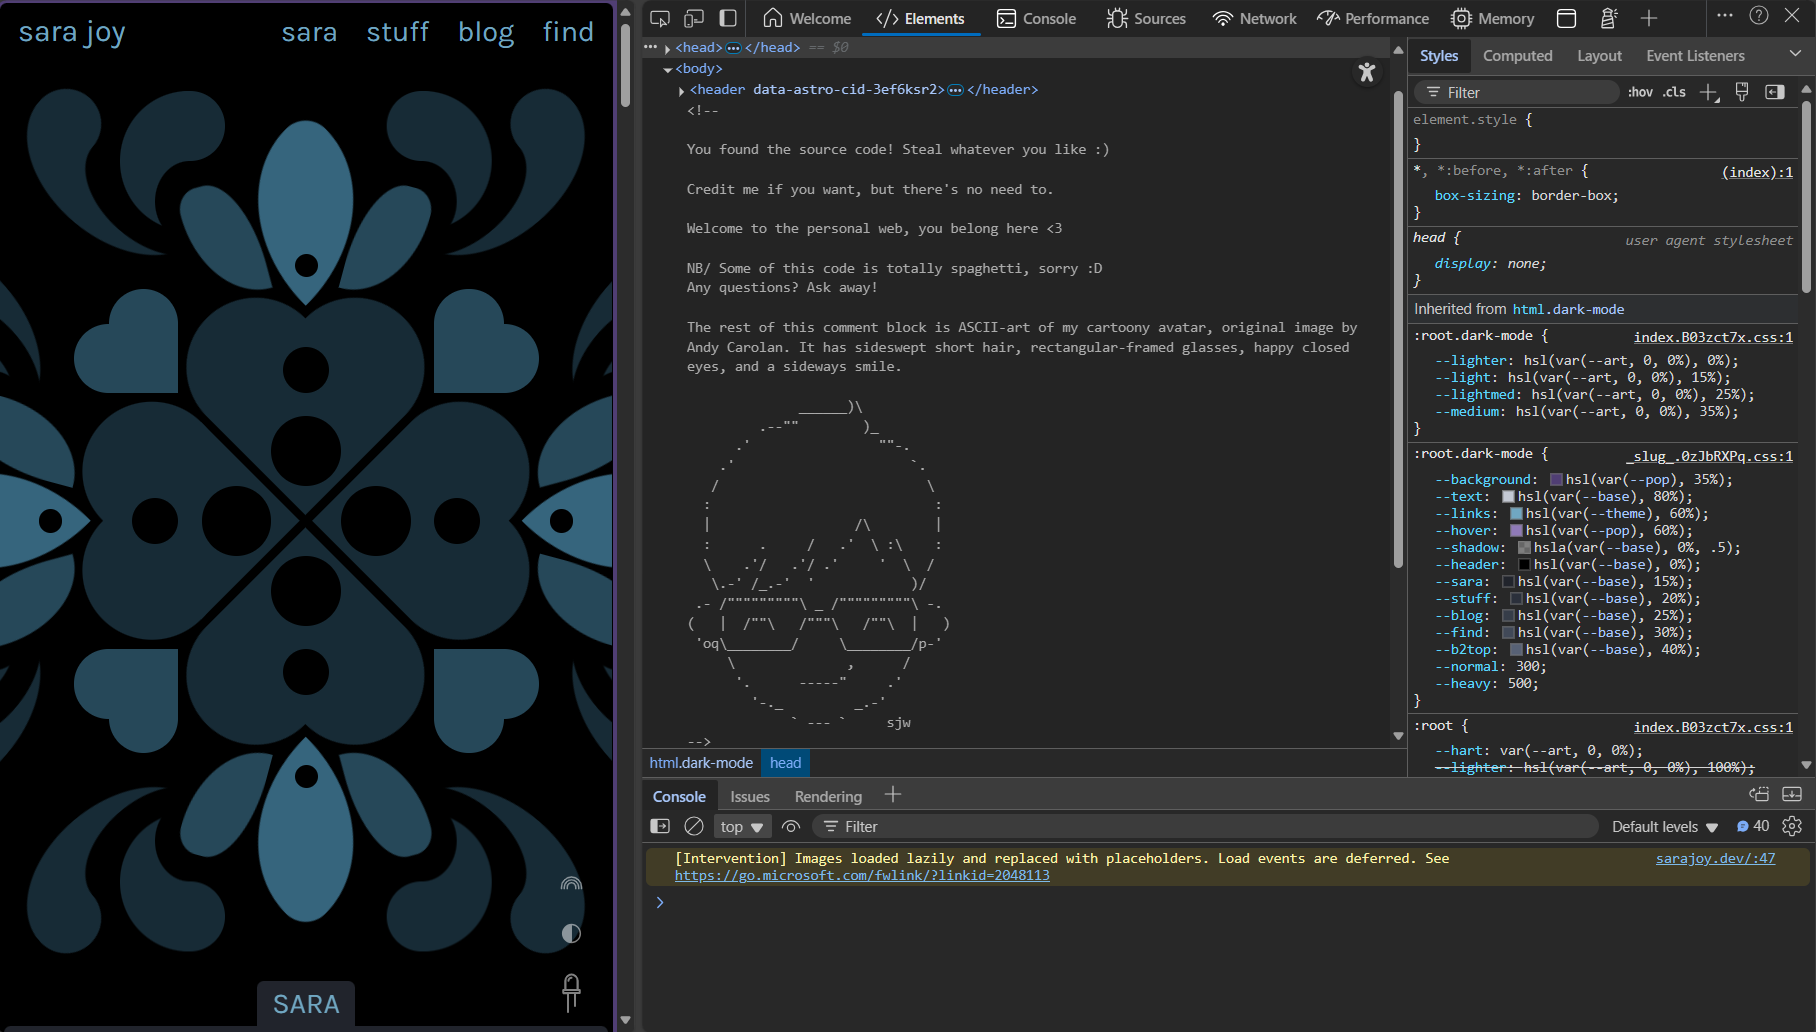
Task: Open the Issues drawer tab
Action: [x=750, y=796]
